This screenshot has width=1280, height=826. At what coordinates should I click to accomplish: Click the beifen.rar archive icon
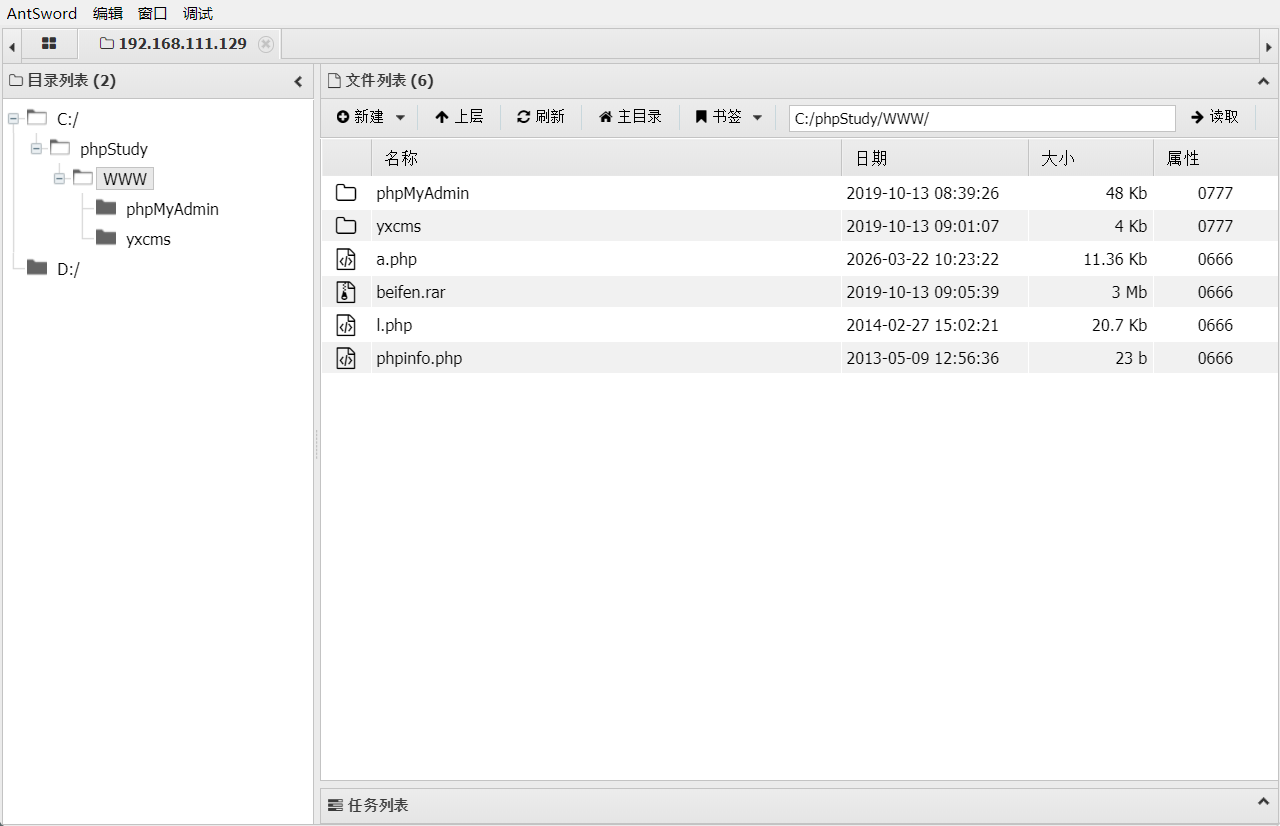click(346, 292)
